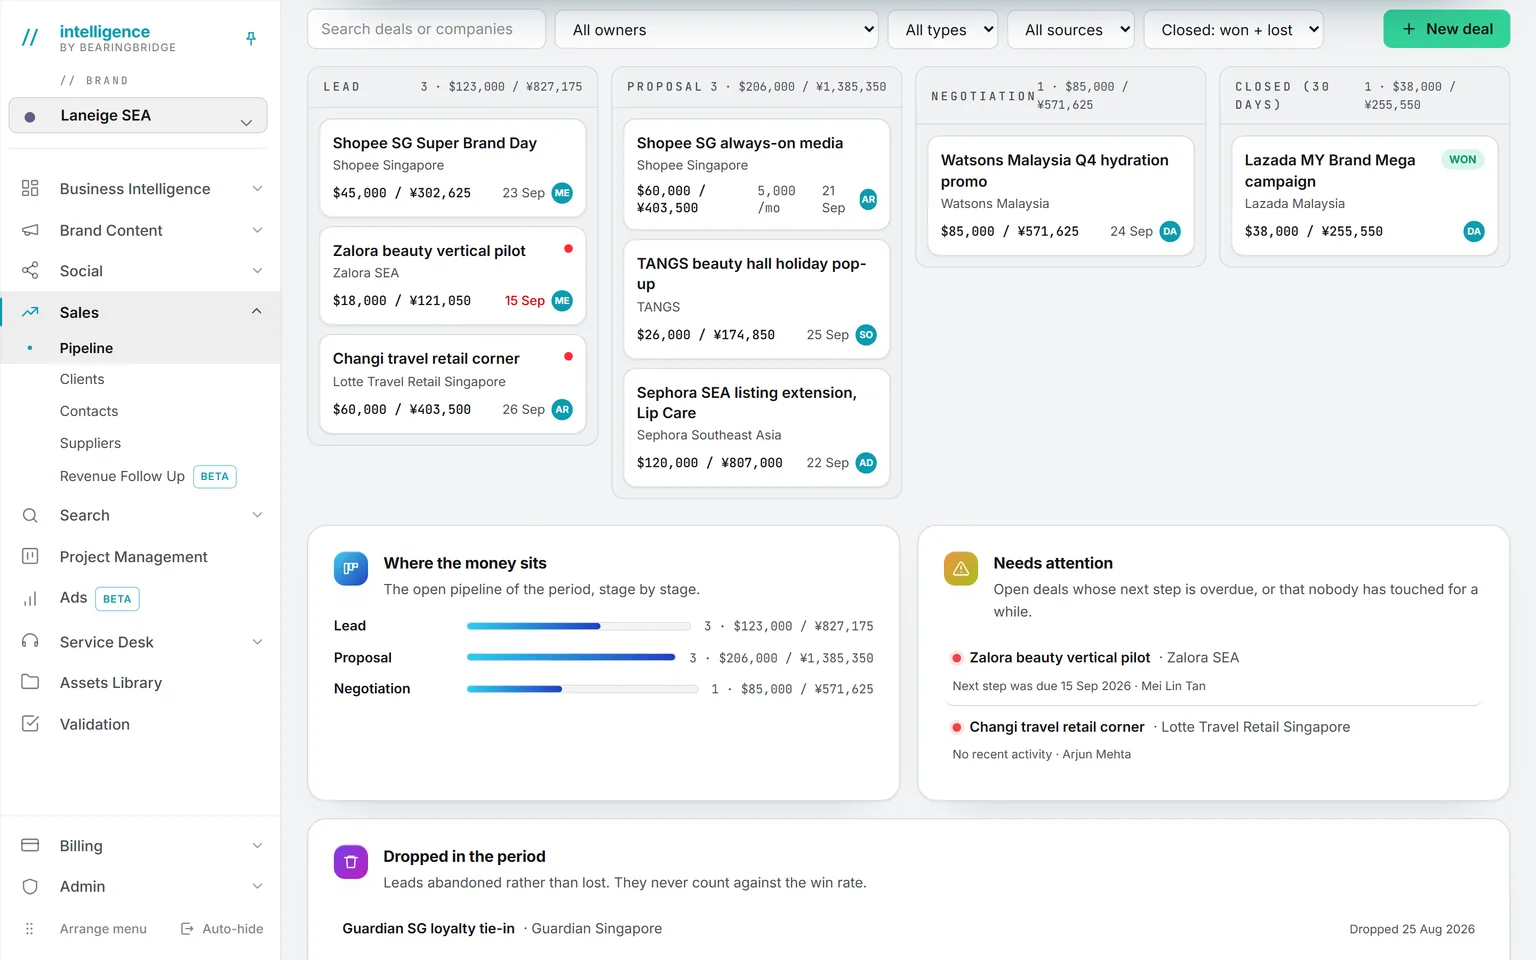This screenshot has width=1536, height=960.
Task: Click the Arrange menu grip icon
Action: (x=30, y=929)
